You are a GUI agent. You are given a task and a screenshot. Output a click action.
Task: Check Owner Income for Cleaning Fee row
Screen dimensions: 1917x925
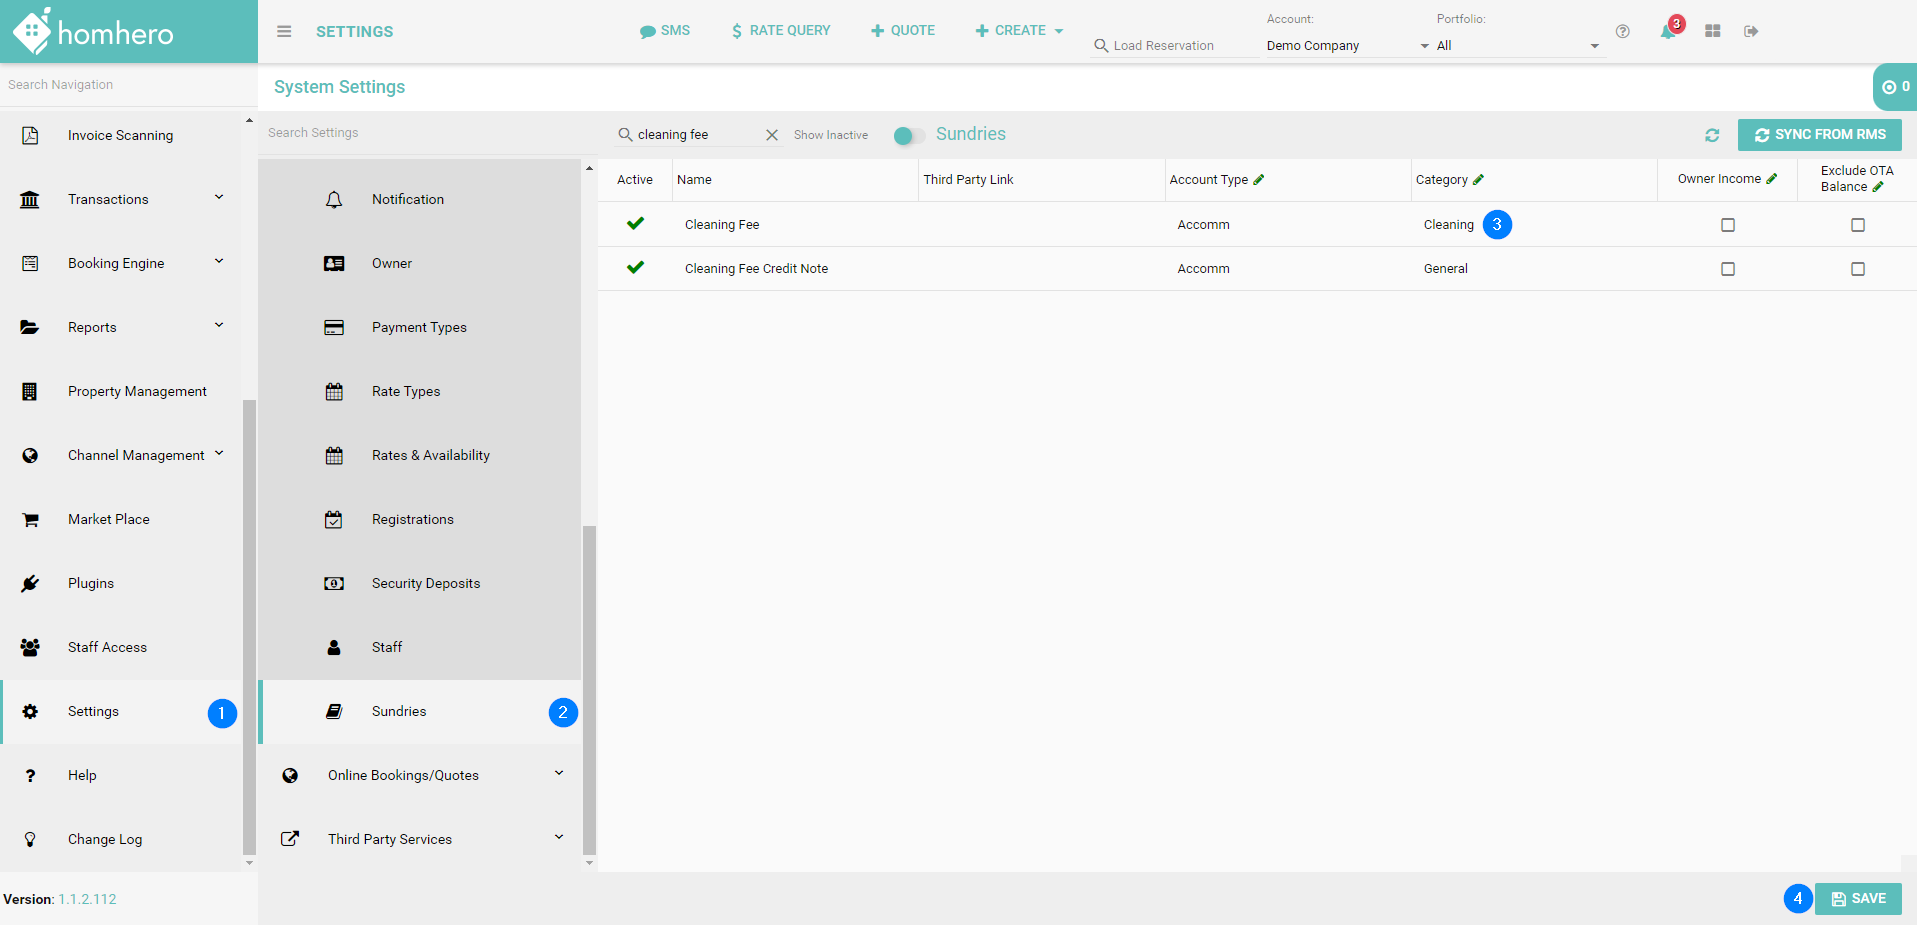1728,225
